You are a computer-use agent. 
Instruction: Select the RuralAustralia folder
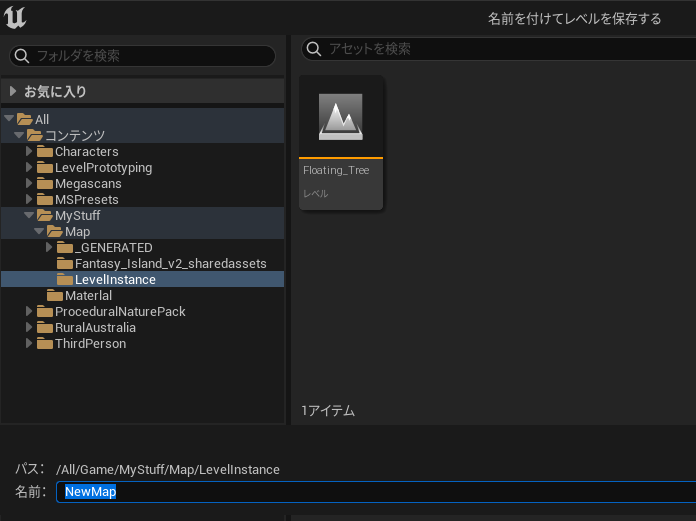pos(95,328)
